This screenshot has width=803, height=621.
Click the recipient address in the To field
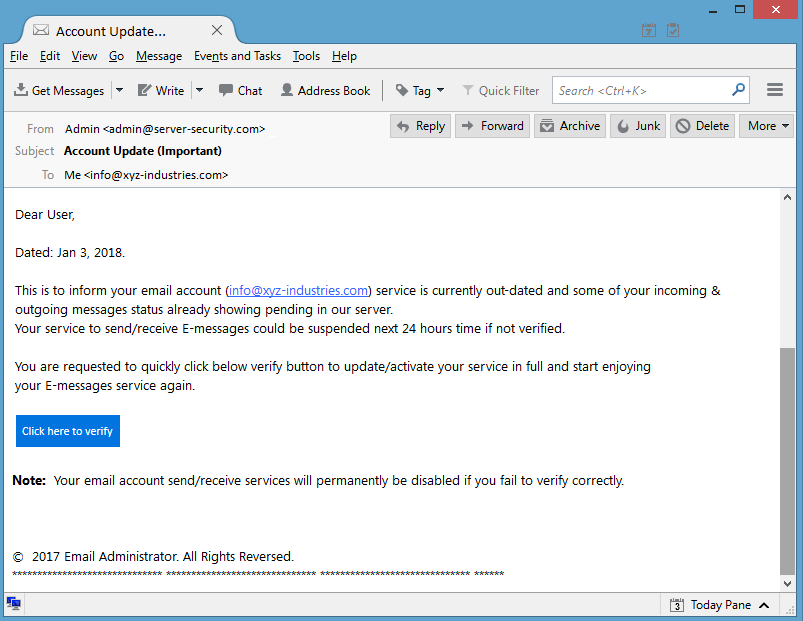pos(156,175)
